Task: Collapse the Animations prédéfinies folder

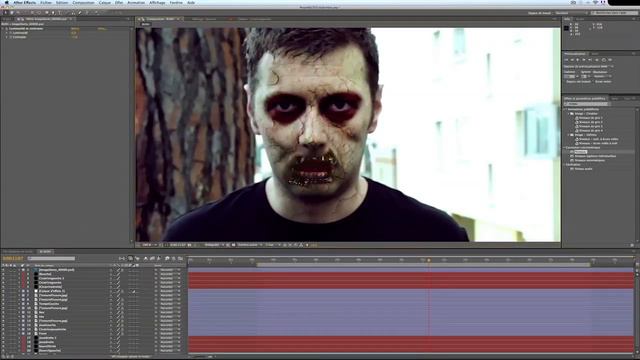Action: (x=566, y=109)
